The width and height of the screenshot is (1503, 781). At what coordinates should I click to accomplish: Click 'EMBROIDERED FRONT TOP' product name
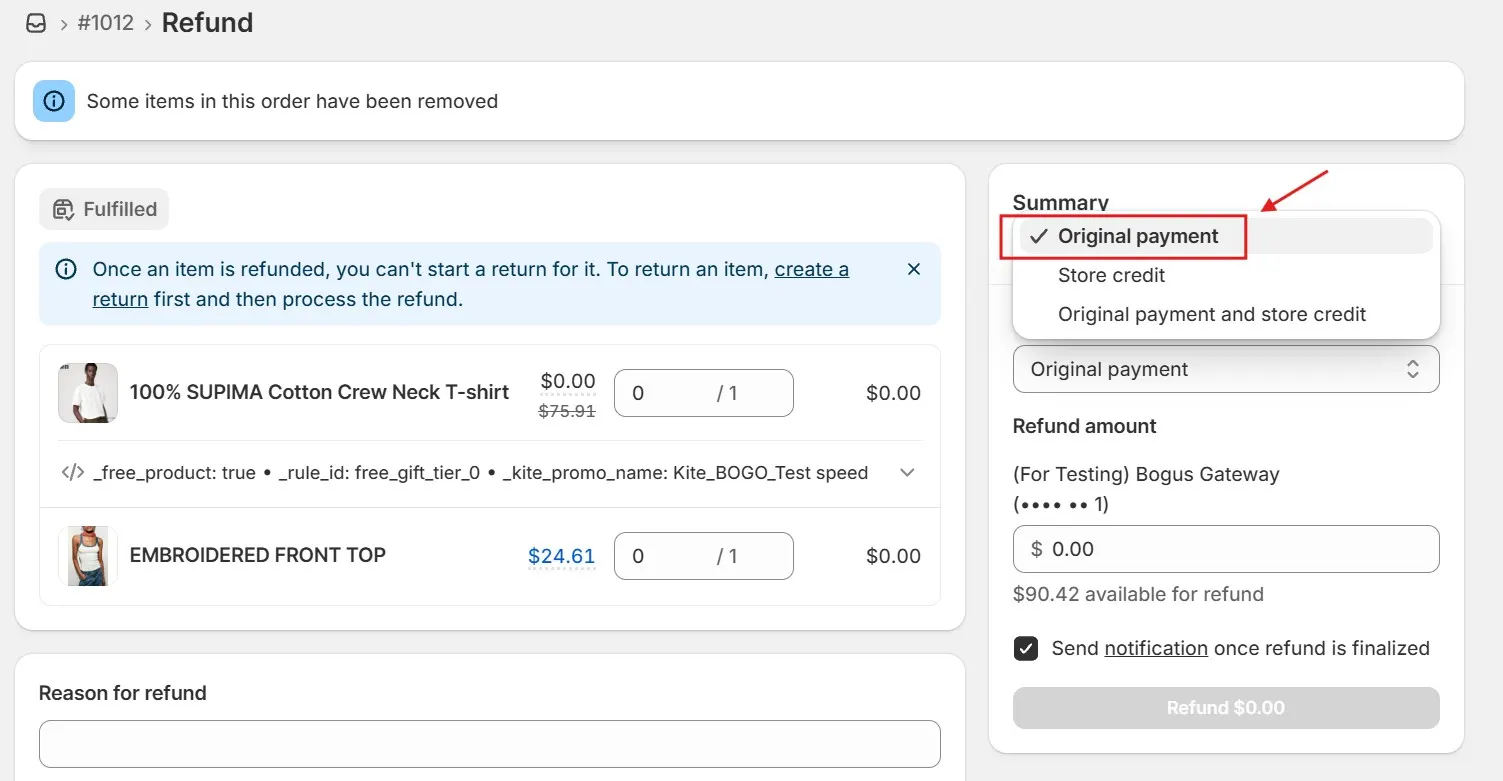(x=258, y=555)
